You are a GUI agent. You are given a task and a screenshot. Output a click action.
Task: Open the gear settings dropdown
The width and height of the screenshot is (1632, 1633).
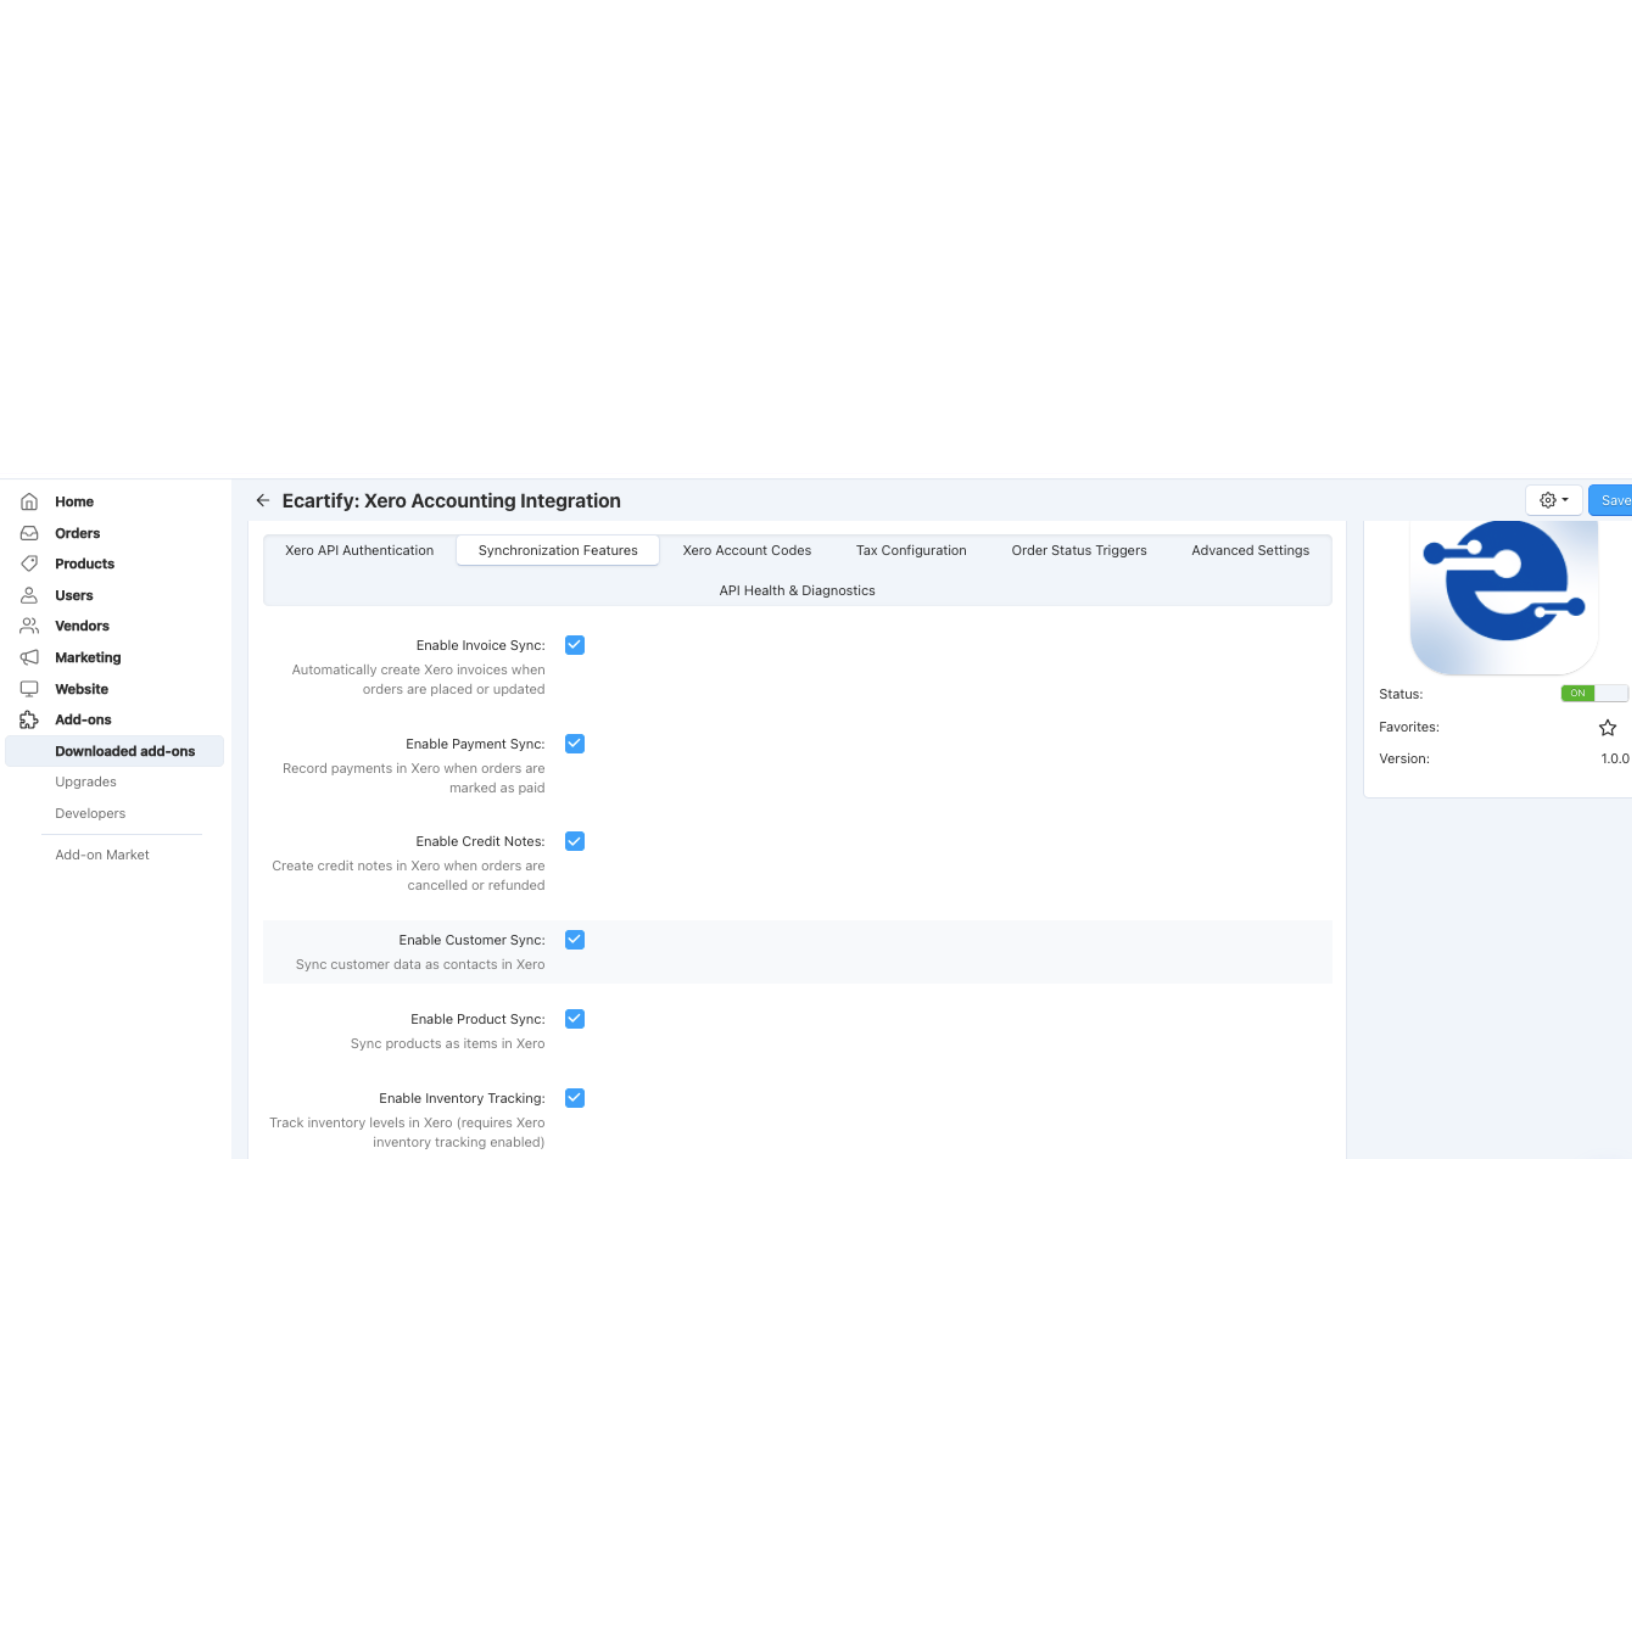[x=1553, y=500]
